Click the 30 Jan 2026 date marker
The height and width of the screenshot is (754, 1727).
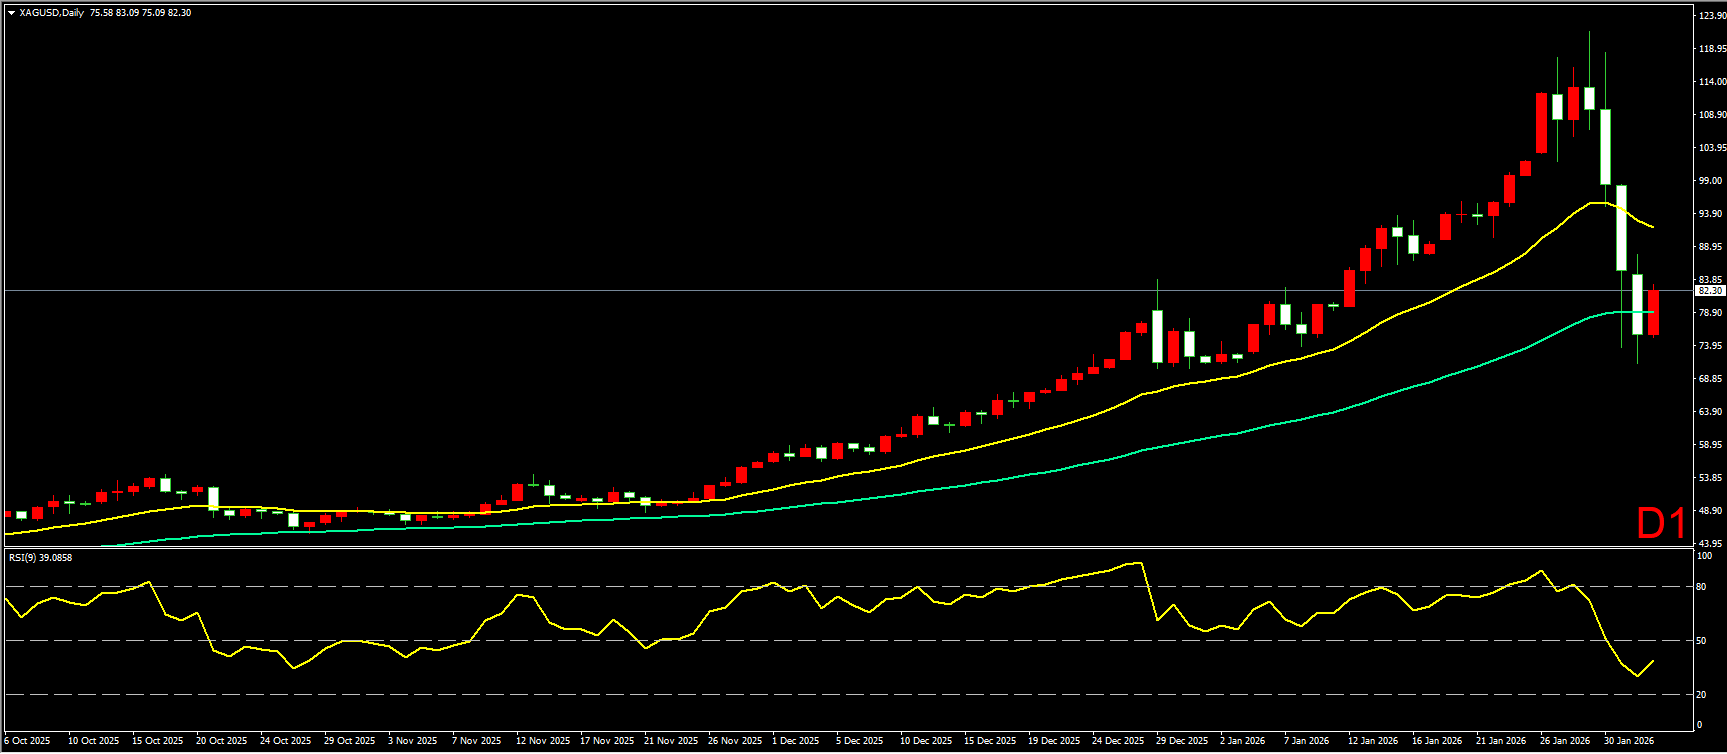(x=1629, y=741)
